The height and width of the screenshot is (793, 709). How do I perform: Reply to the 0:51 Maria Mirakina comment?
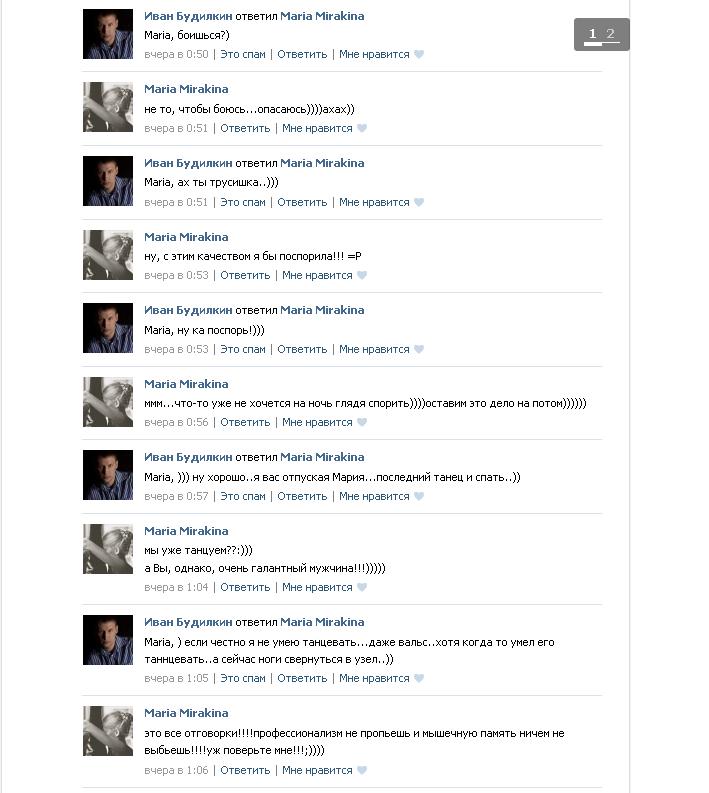point(245,128)
